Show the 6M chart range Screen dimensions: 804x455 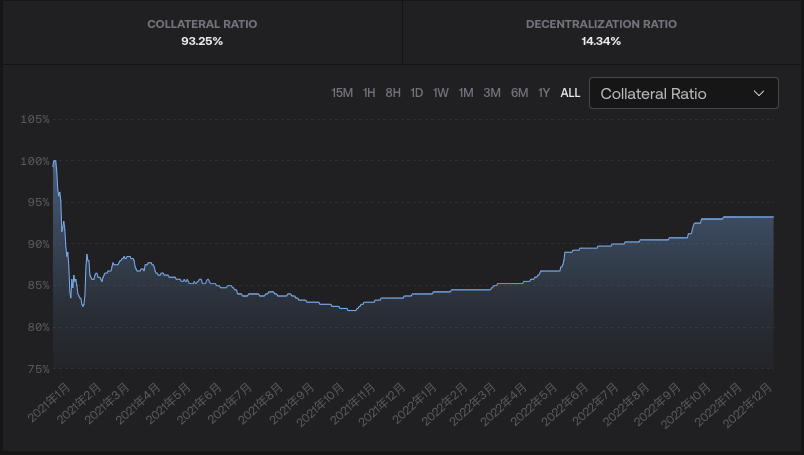click(x=519, y=93)
